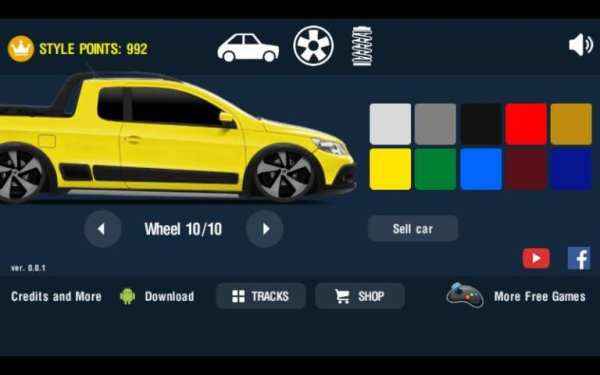Click the green Android download icon

(x=127, y=296)
